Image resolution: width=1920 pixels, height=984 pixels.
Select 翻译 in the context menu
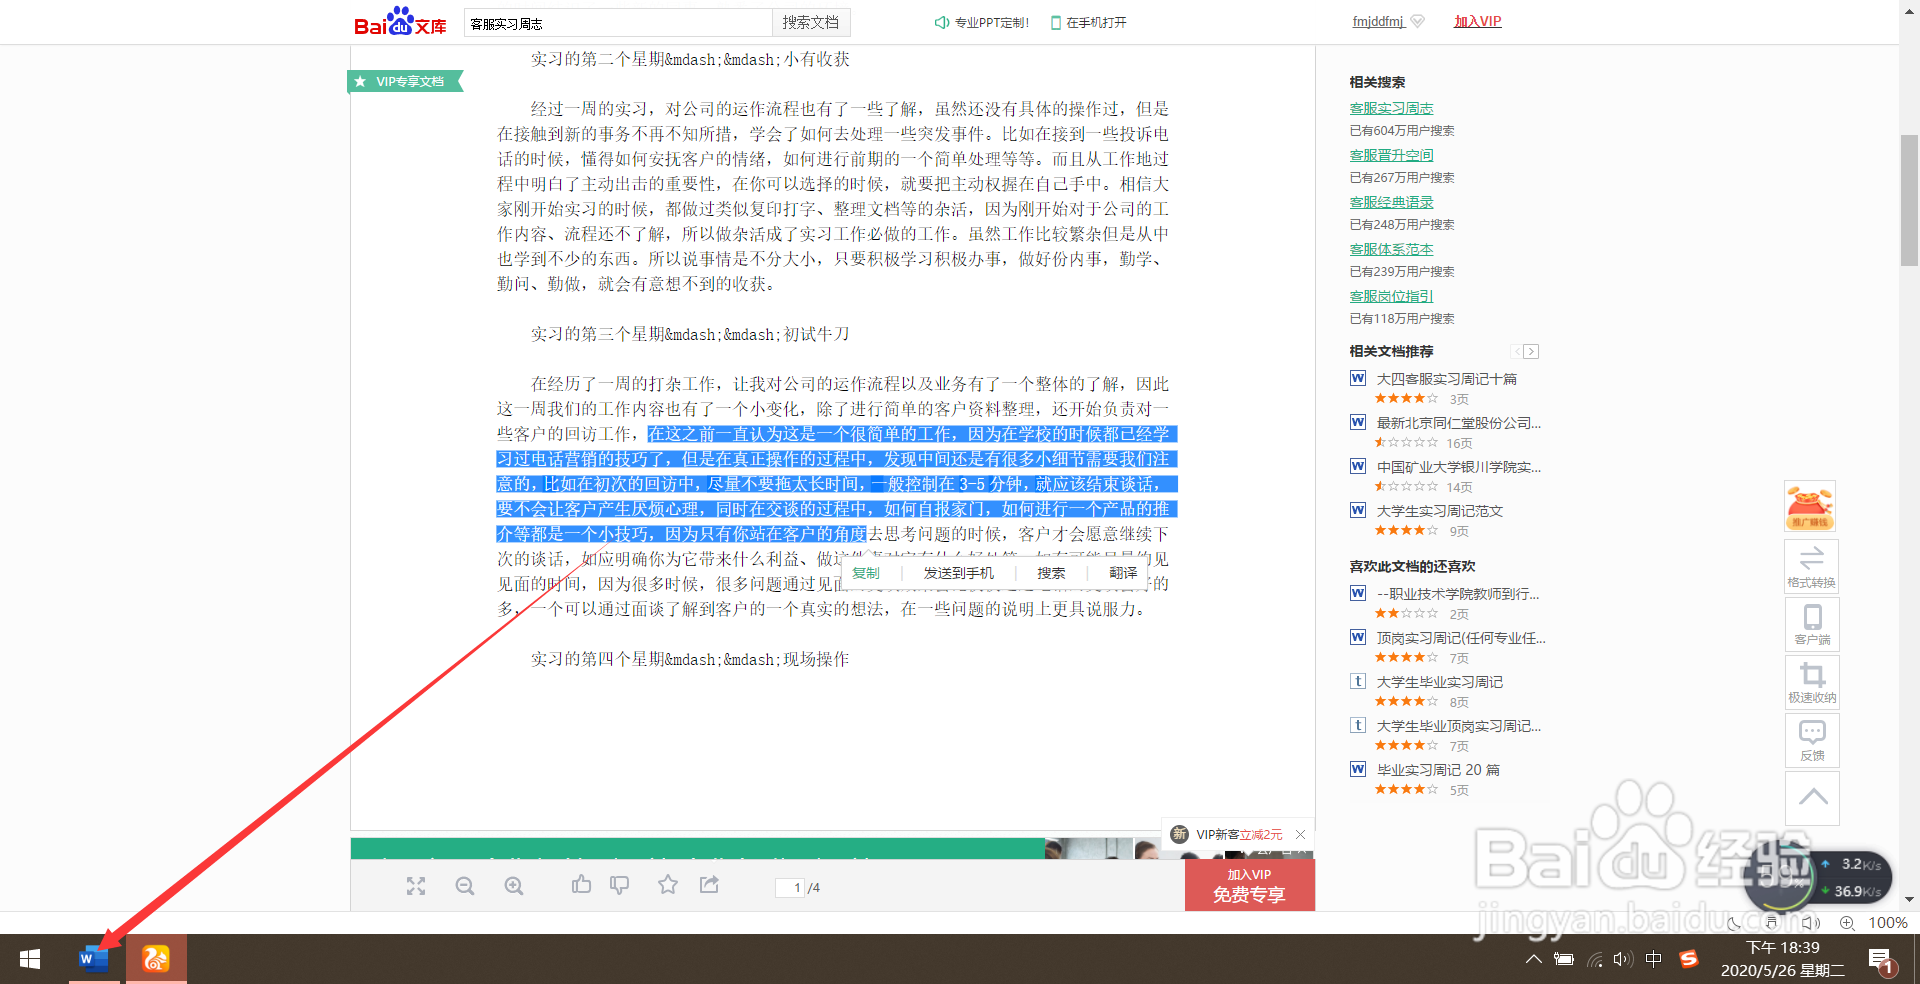(x=1123, y=573)
